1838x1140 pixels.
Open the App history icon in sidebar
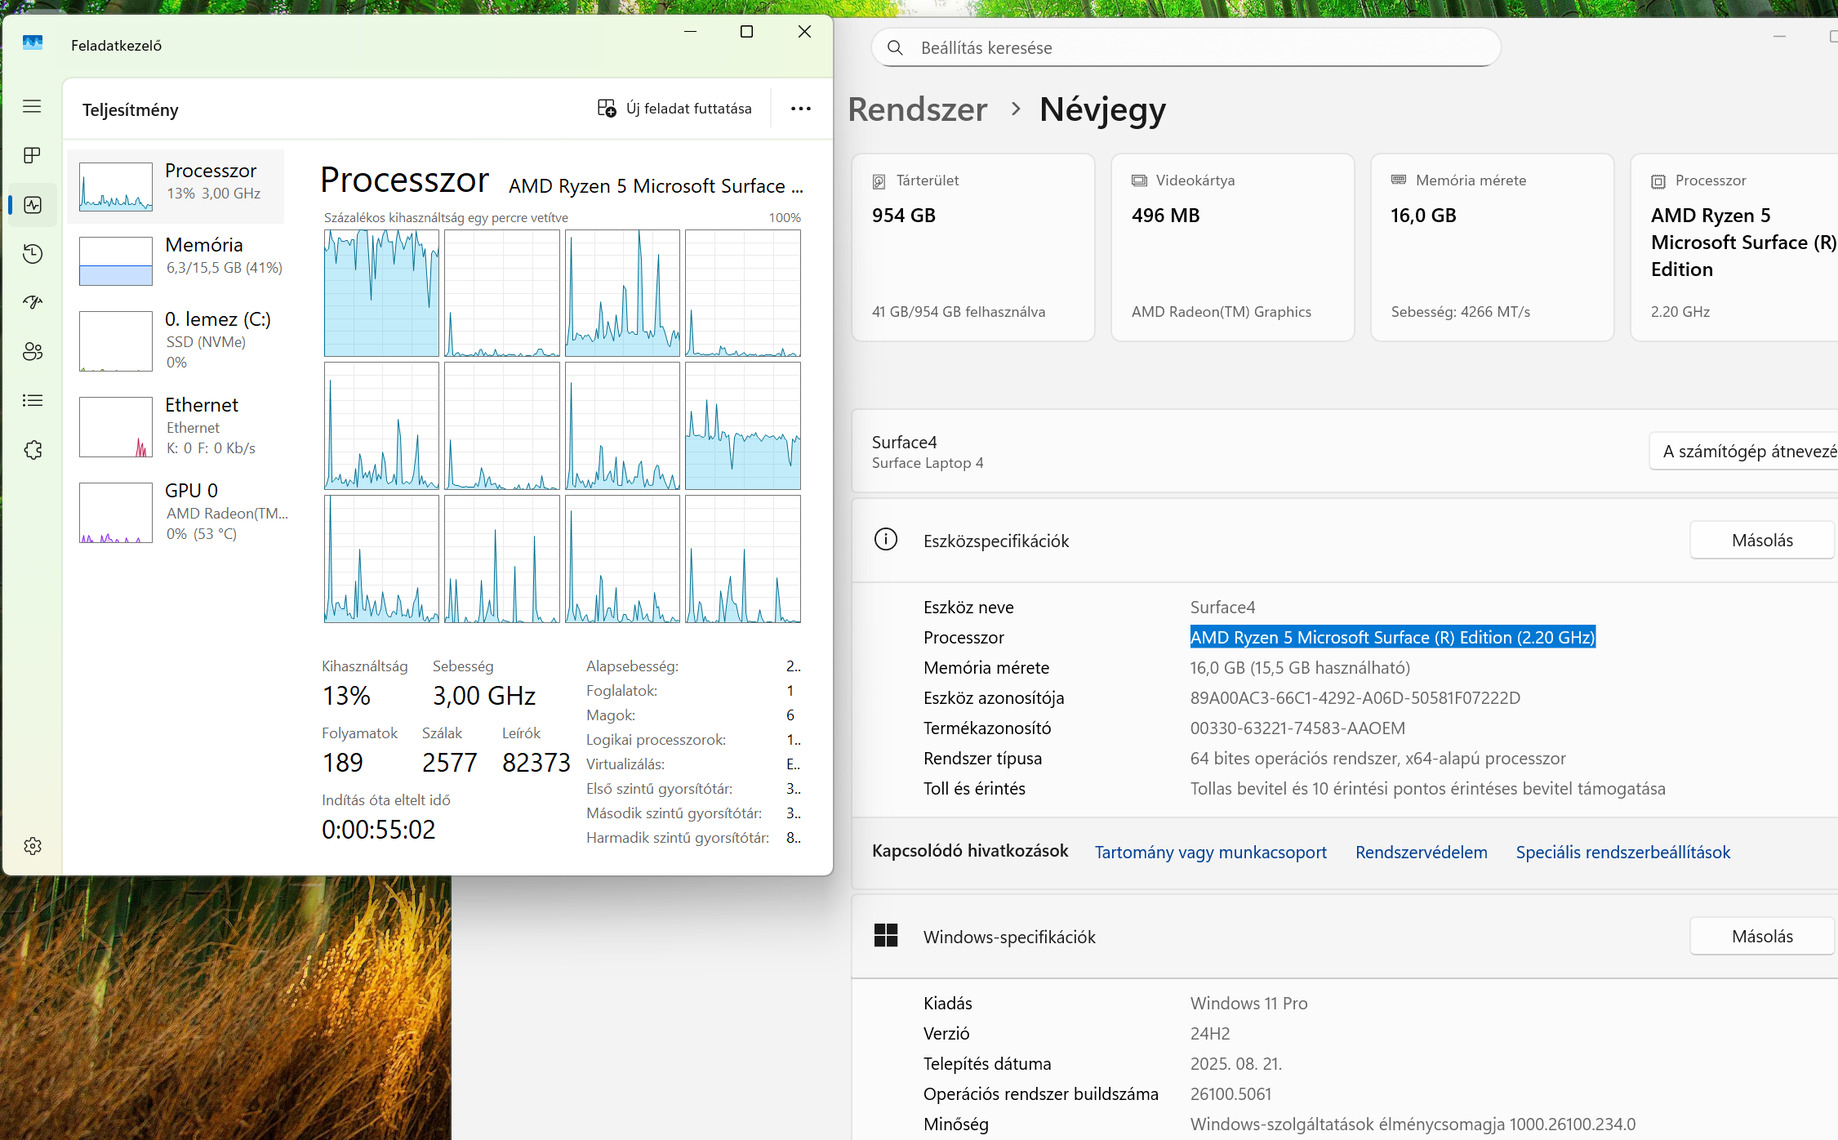click(x=32, y=253)
